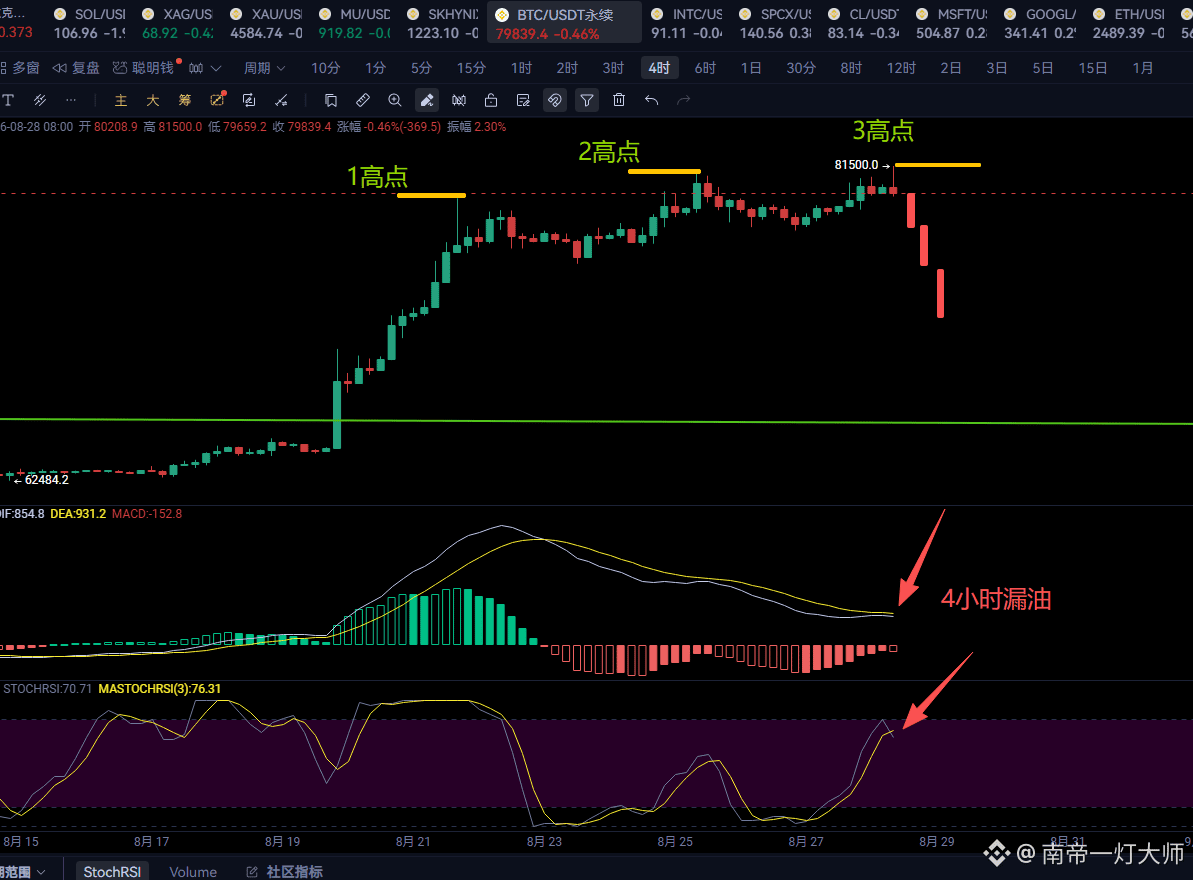Click the trend line settings icon
Screen dimensions: 1193x880
point(282,100)
